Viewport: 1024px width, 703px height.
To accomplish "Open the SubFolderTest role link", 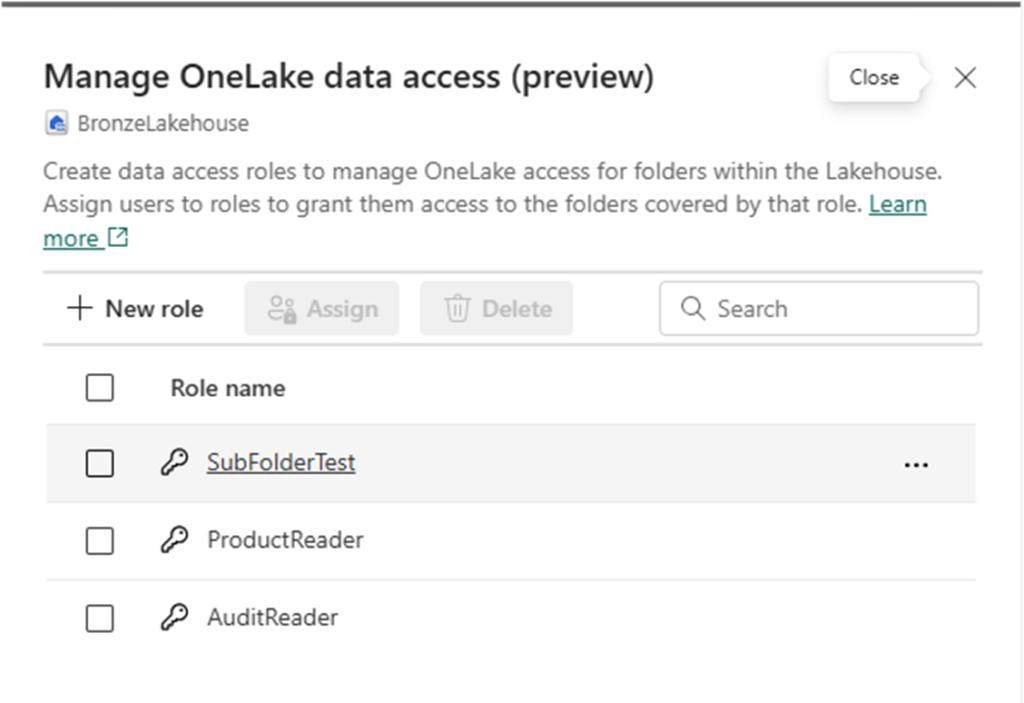I will pyautogui.click(x=281, y=463).
